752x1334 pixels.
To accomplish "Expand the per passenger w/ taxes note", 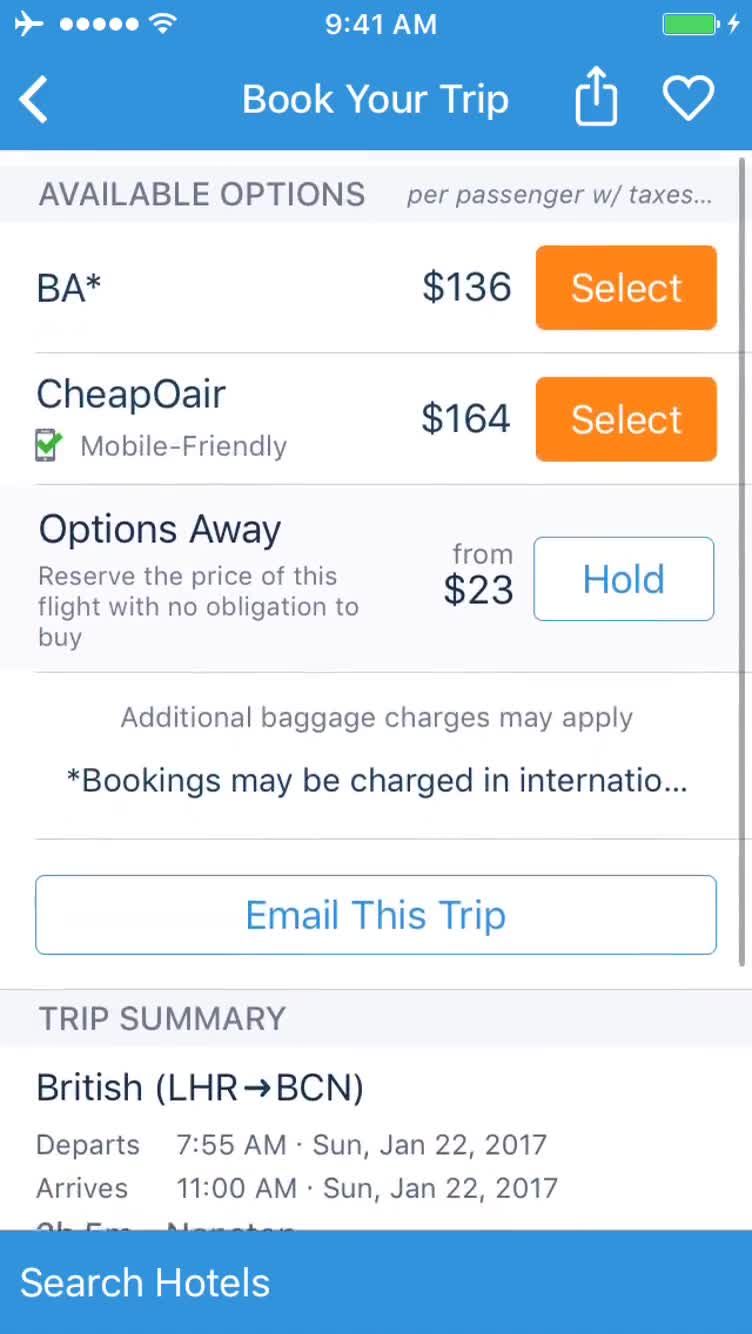I will point(559,195).
